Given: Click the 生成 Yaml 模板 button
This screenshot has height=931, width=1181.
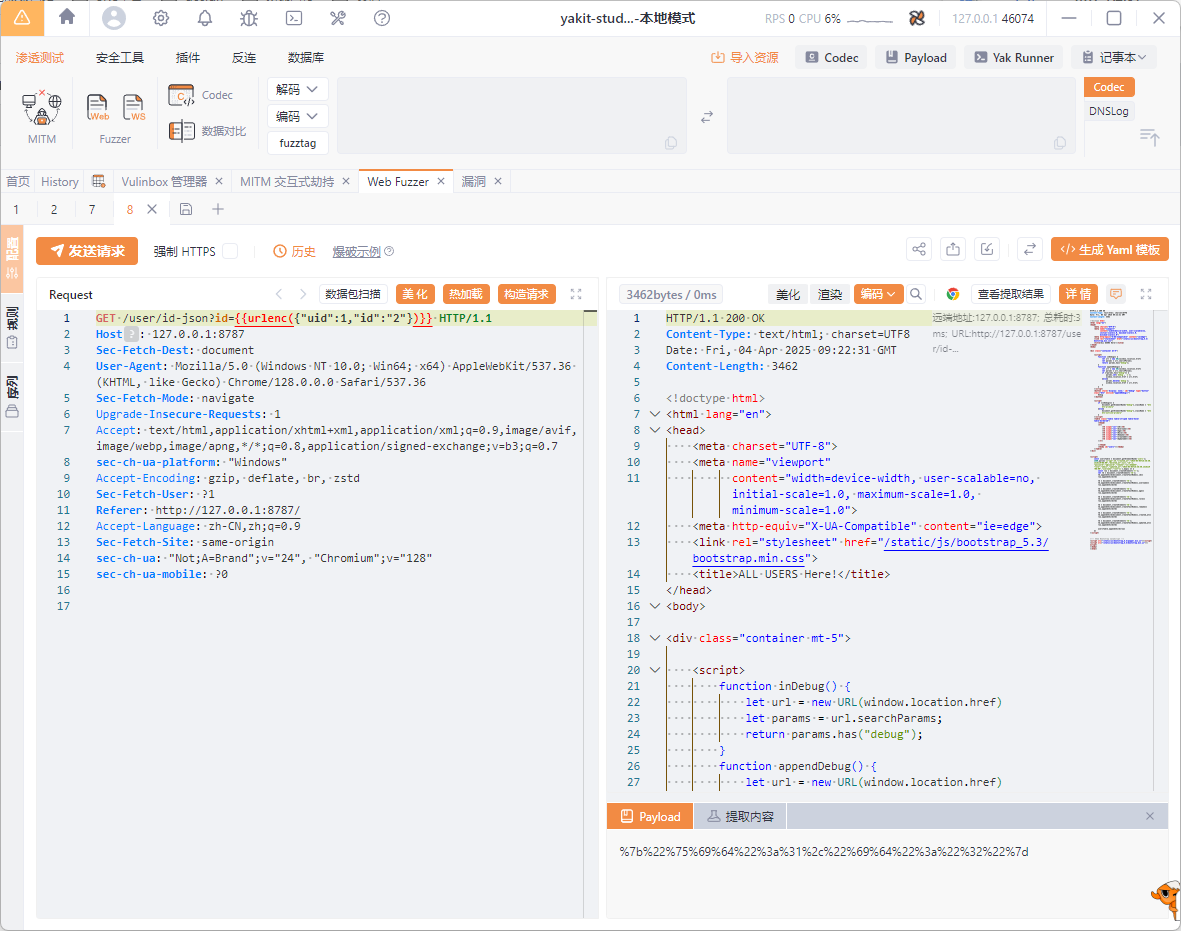Looking at the screenshot, I should coord(1109,250).
